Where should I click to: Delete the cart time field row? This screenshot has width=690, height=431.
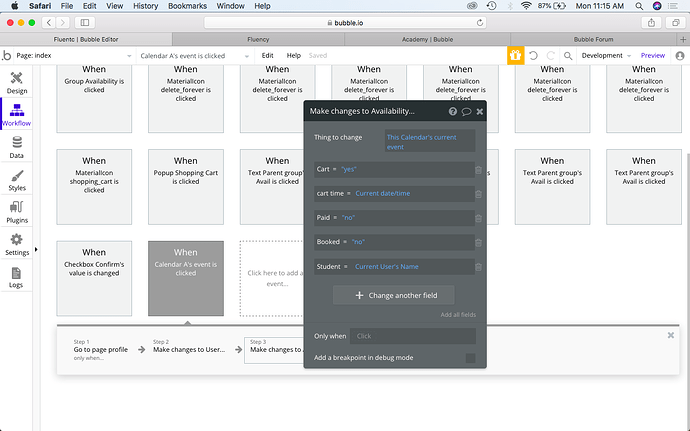[478, 194]
